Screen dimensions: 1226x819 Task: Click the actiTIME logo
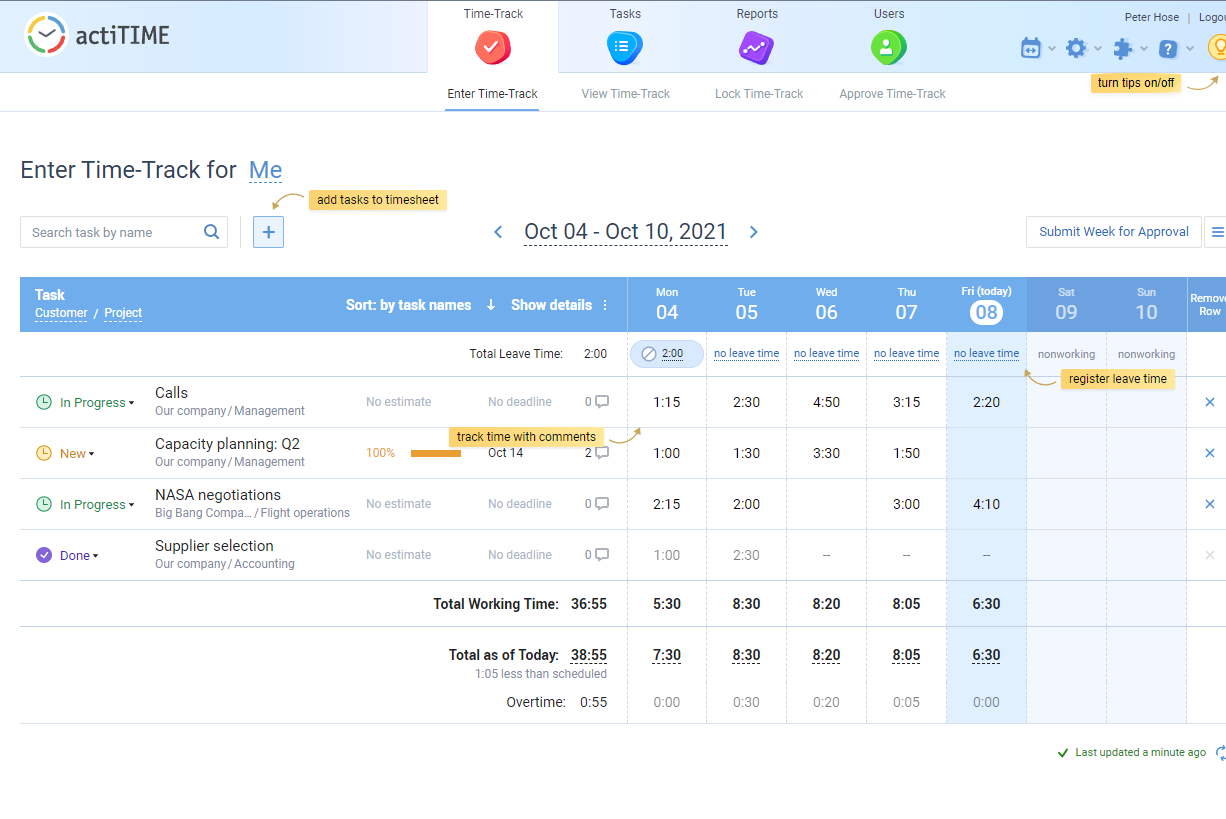click(97, 35)
